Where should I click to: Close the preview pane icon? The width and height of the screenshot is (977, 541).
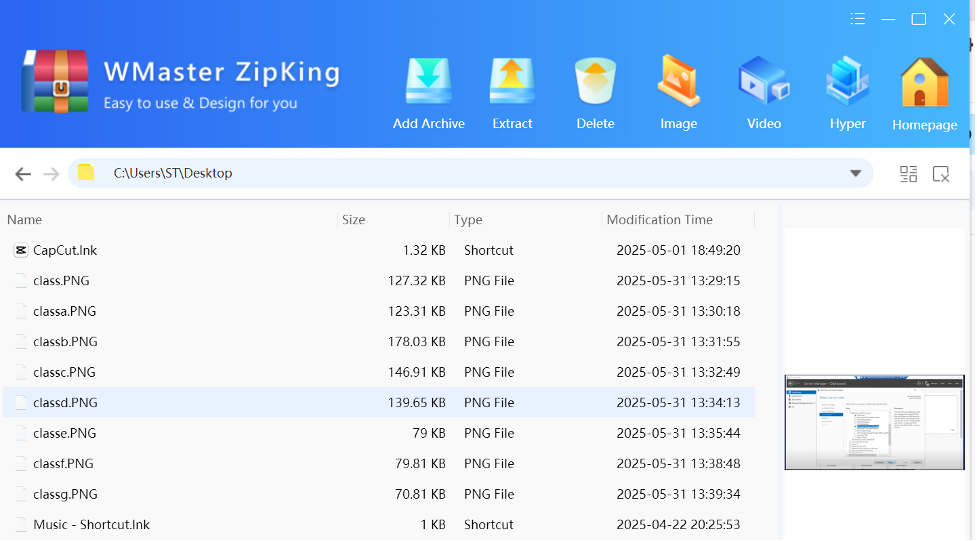941,174
